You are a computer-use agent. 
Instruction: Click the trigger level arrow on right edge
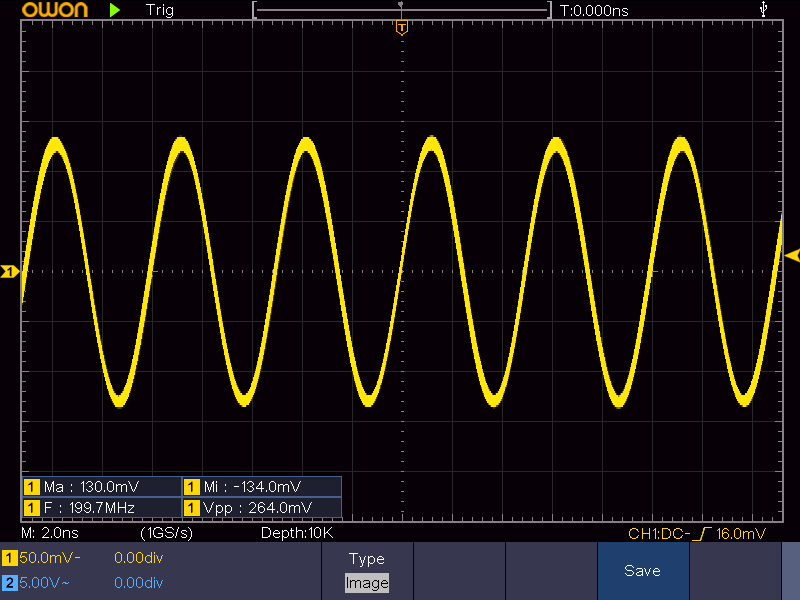point(792,255)
